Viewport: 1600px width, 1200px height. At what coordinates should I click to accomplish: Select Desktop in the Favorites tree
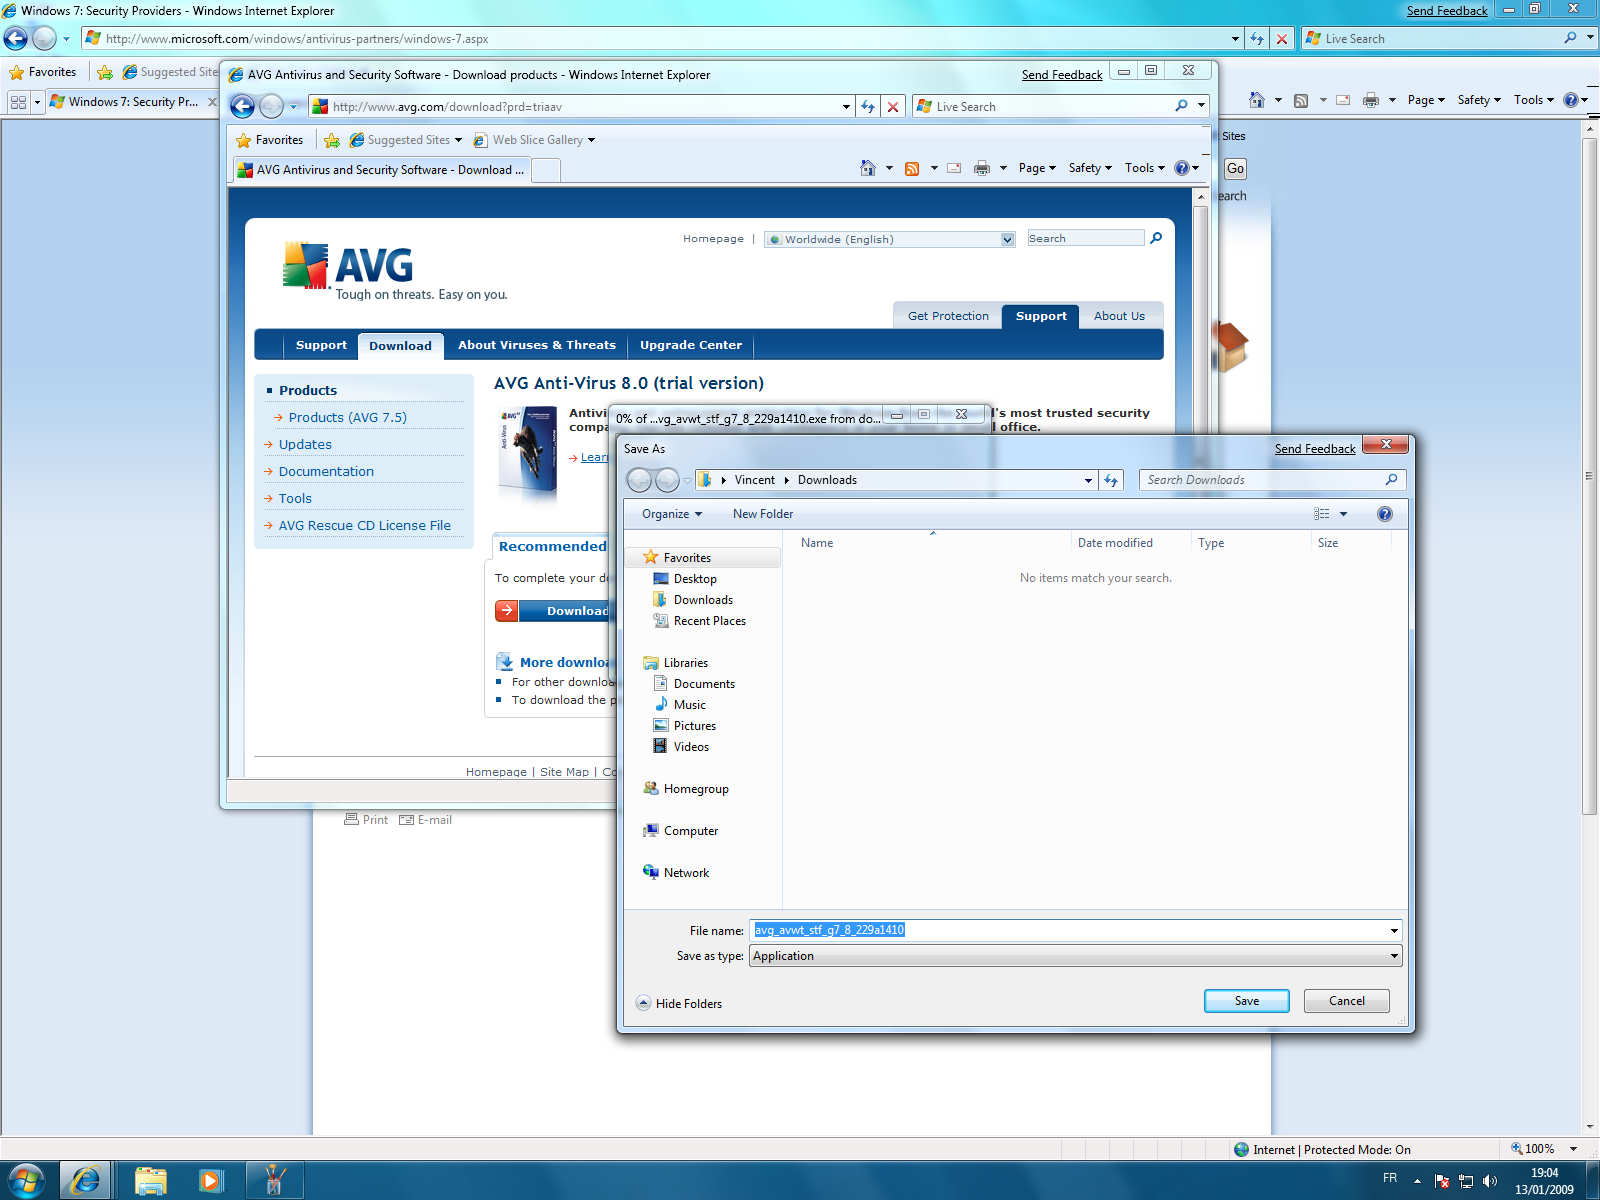pyautogui.click(x=694, y=579)
